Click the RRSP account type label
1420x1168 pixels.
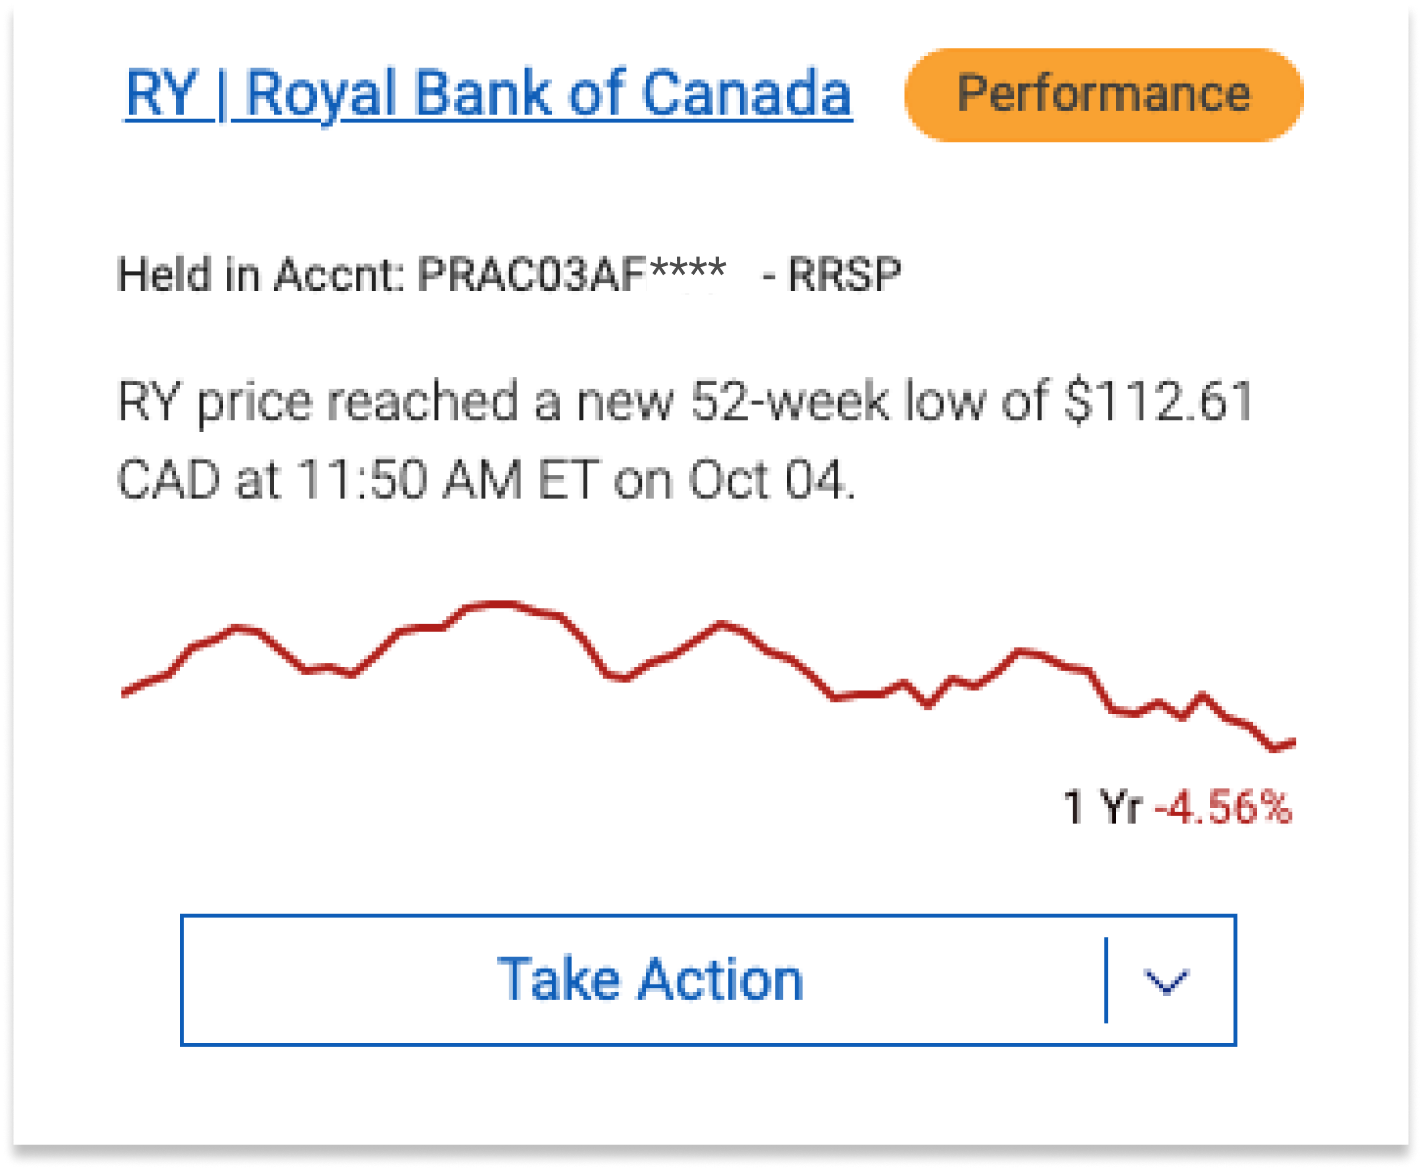click(x=845, y=275)
